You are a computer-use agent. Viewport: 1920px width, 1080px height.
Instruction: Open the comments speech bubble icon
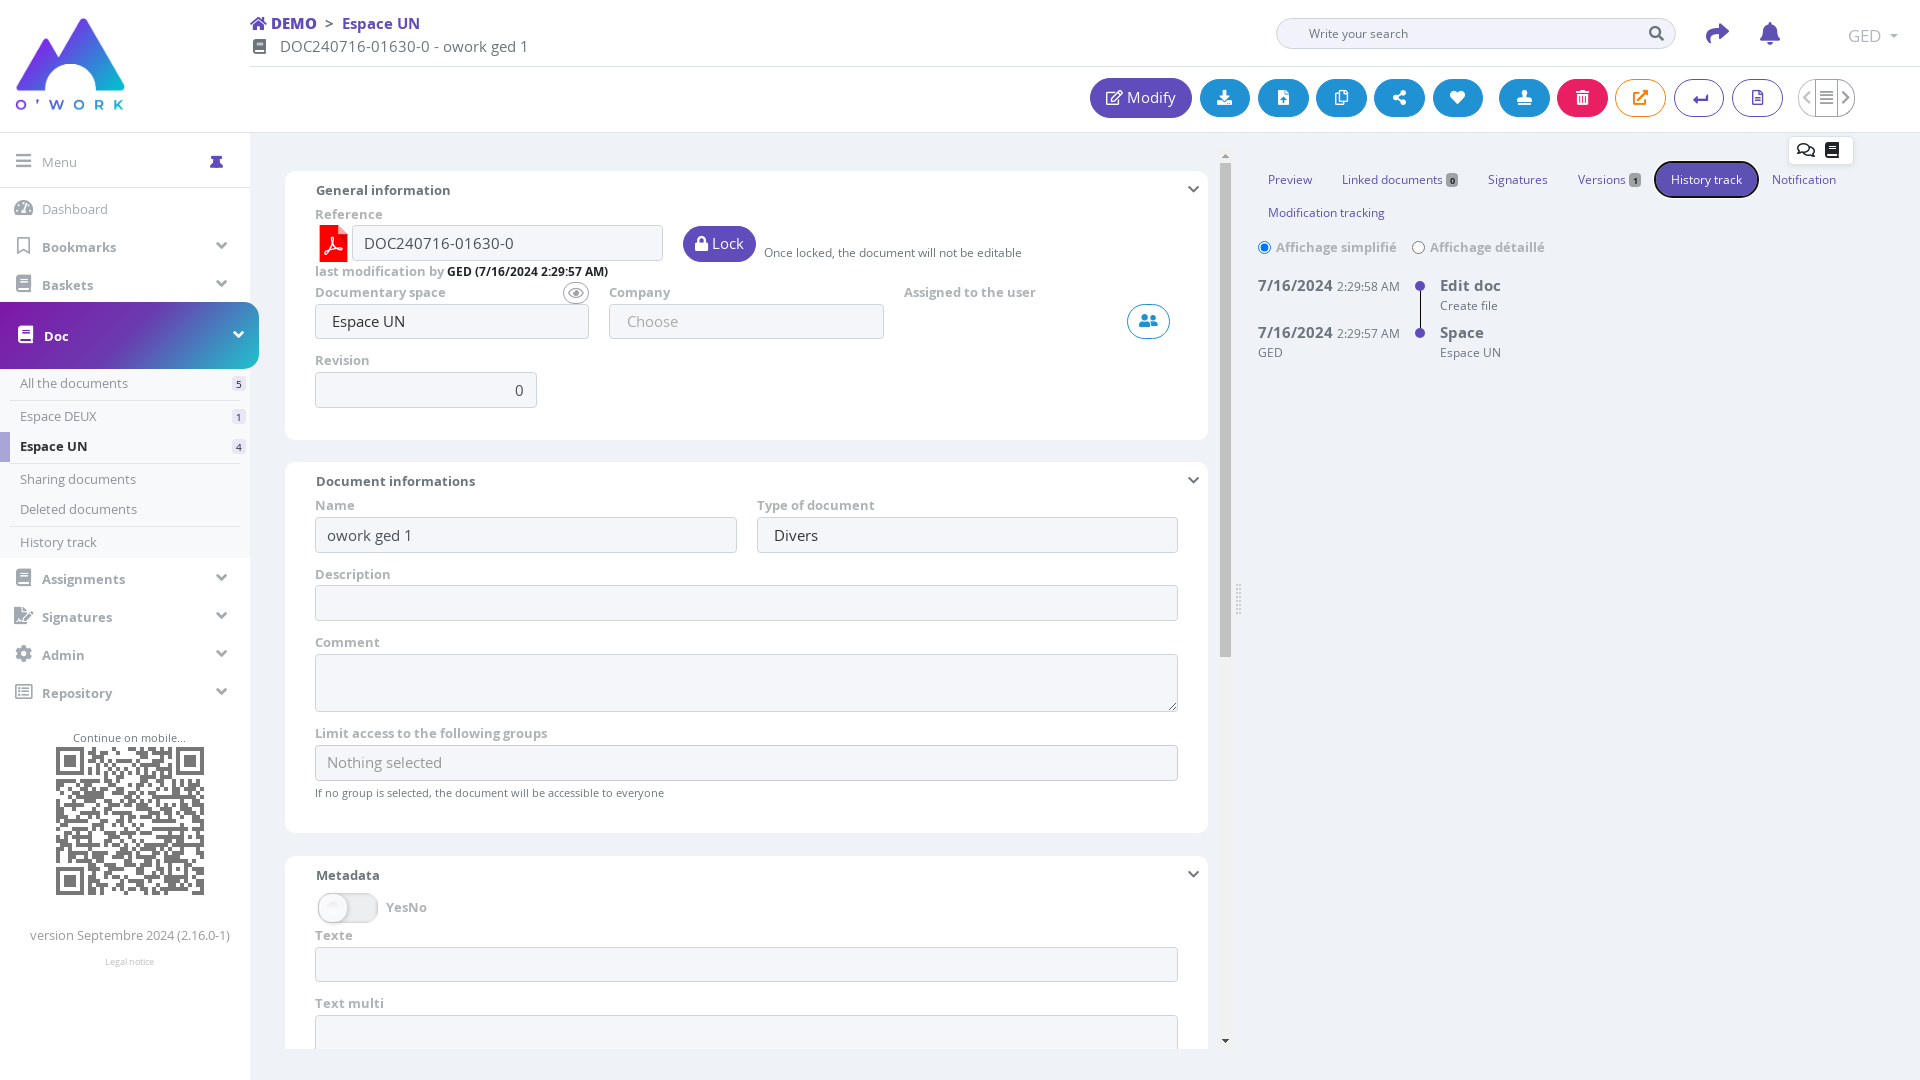coord(1805,150)
